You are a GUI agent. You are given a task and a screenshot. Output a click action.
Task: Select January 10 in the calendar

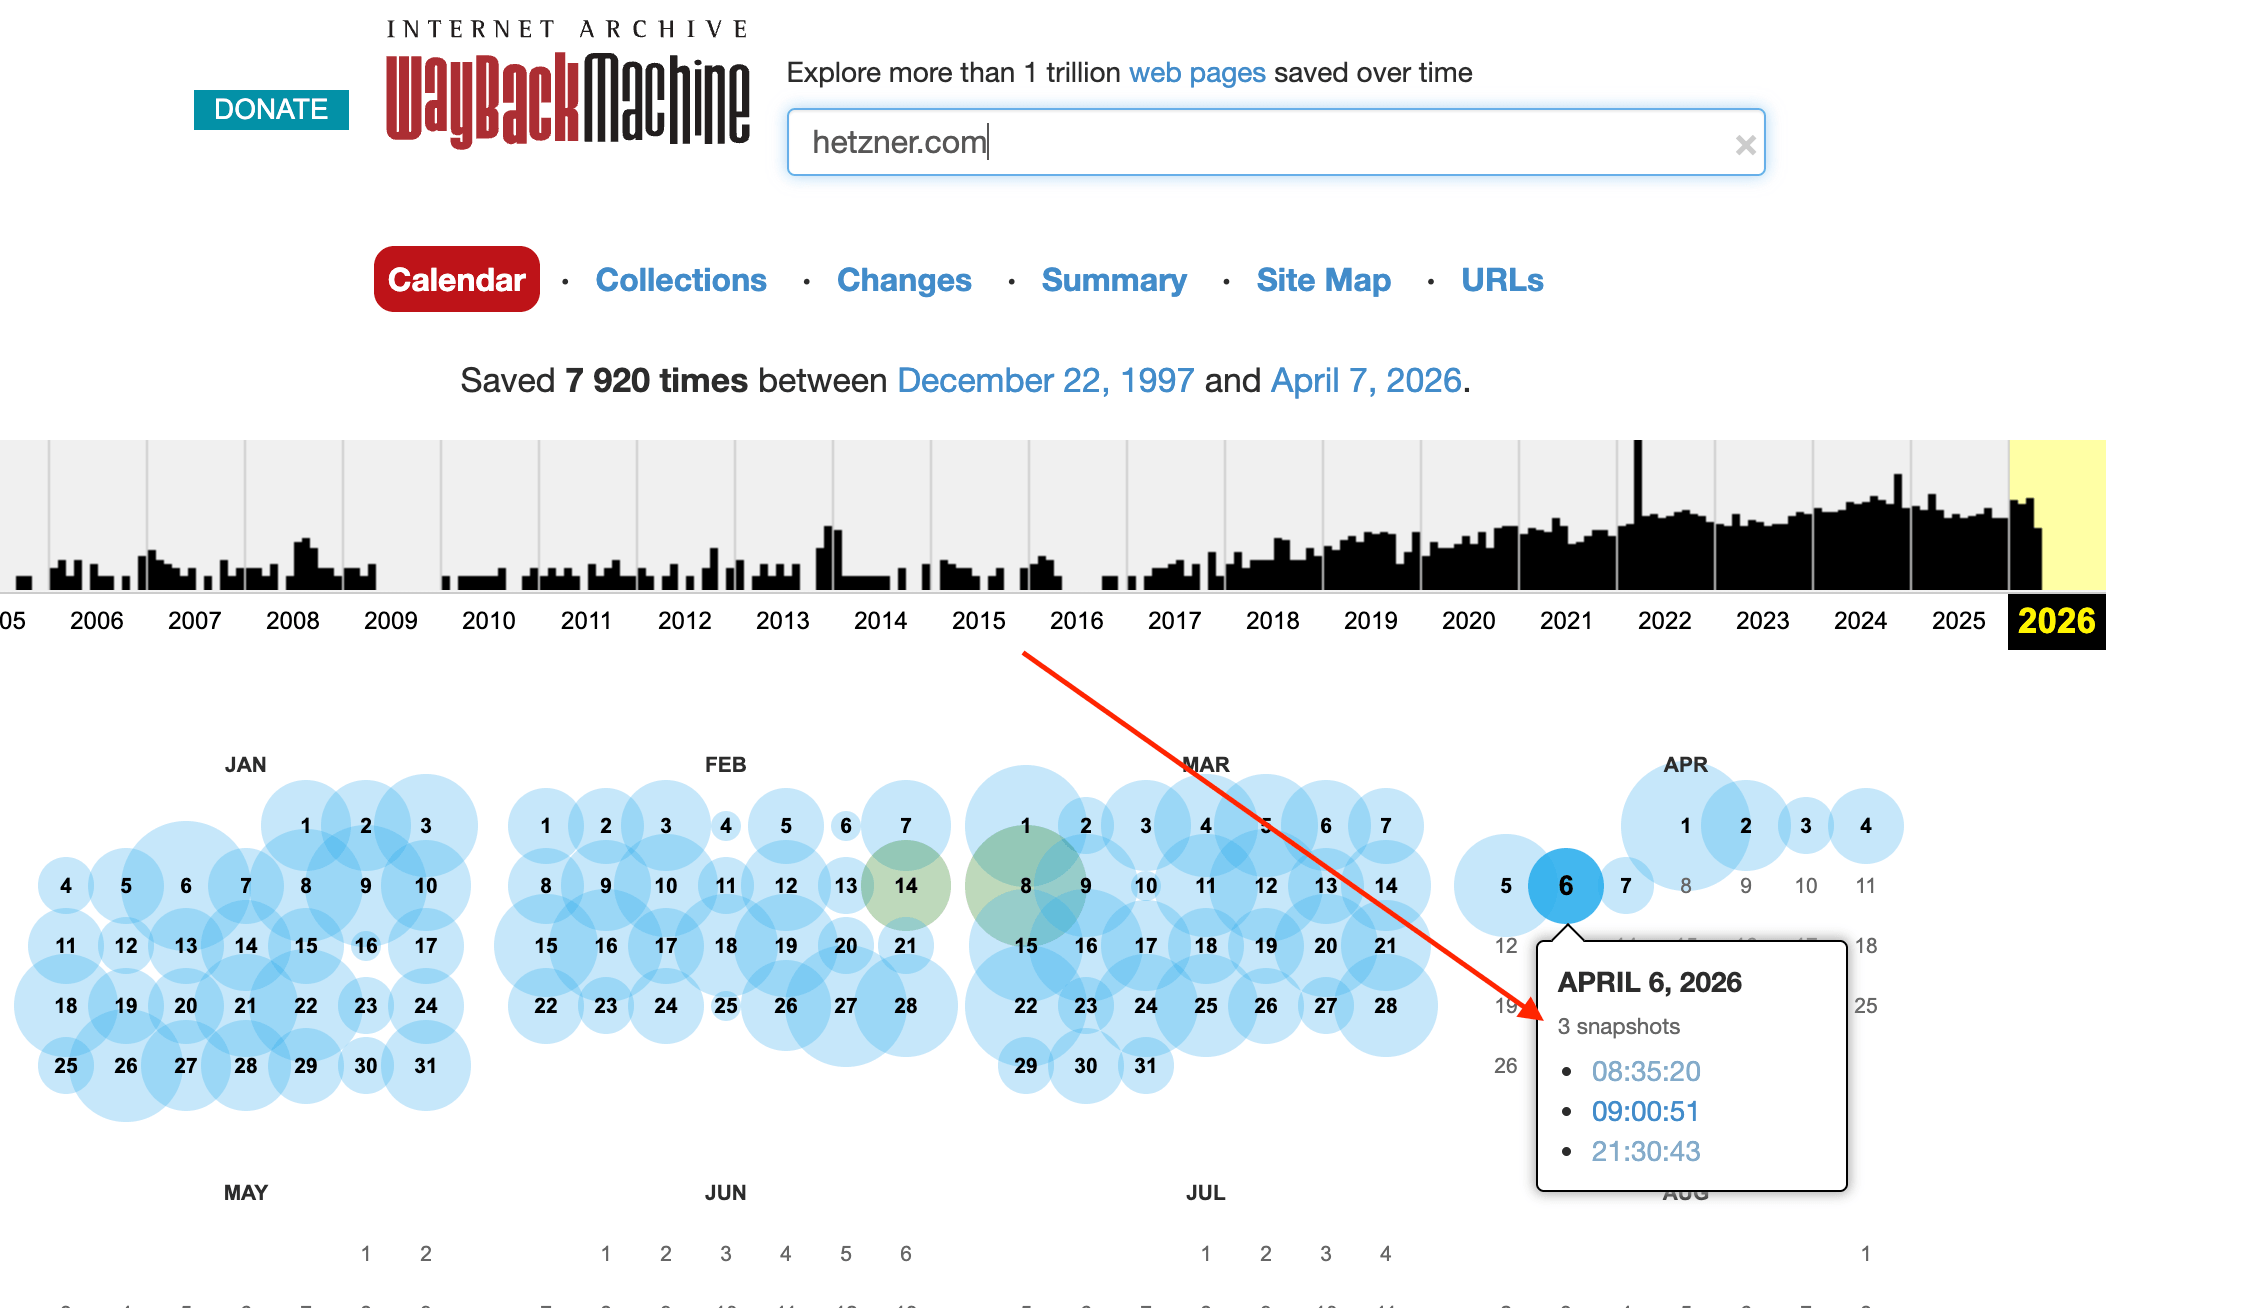click(x=426, y=885)
